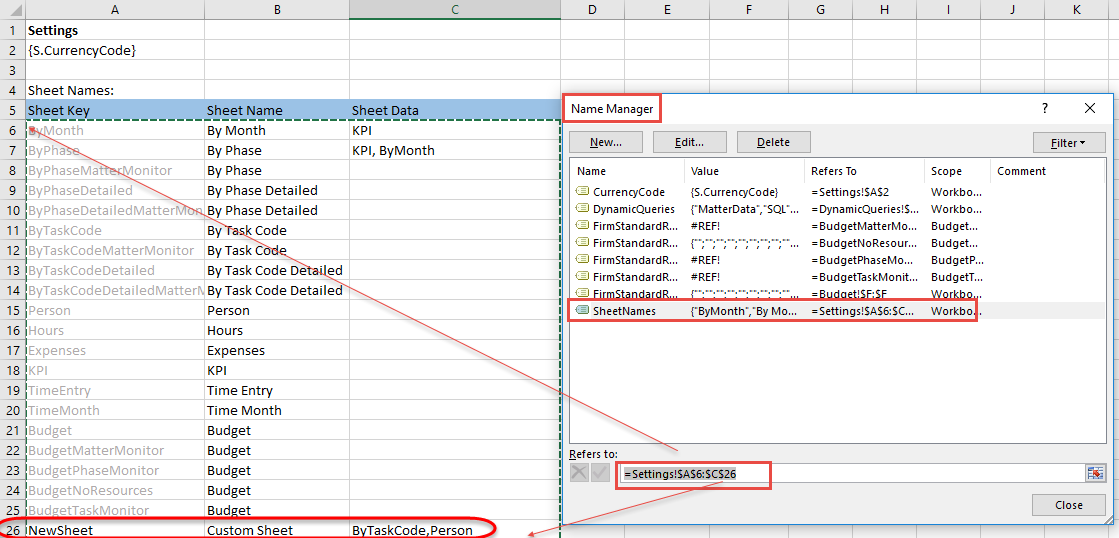1119x538 pixels.
Task: Select the first FirmStandardR entry with #REF! value
Action: coord(634,226)
